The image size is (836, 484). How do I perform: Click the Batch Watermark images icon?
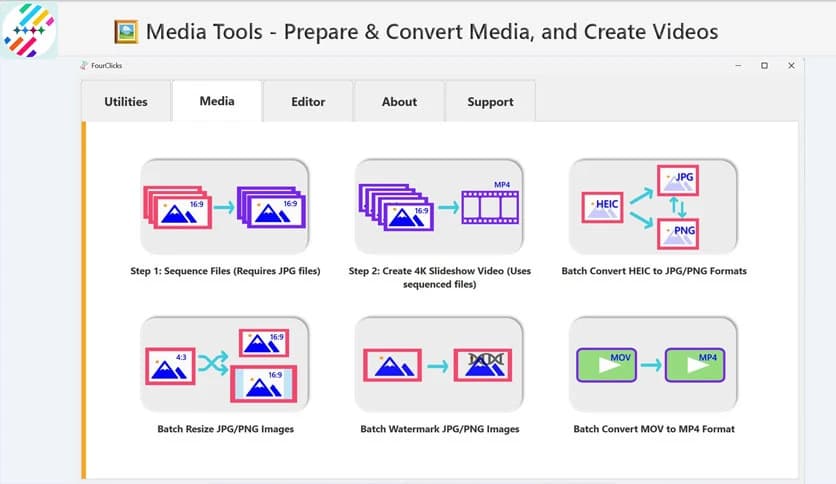(x=439, y=364)
